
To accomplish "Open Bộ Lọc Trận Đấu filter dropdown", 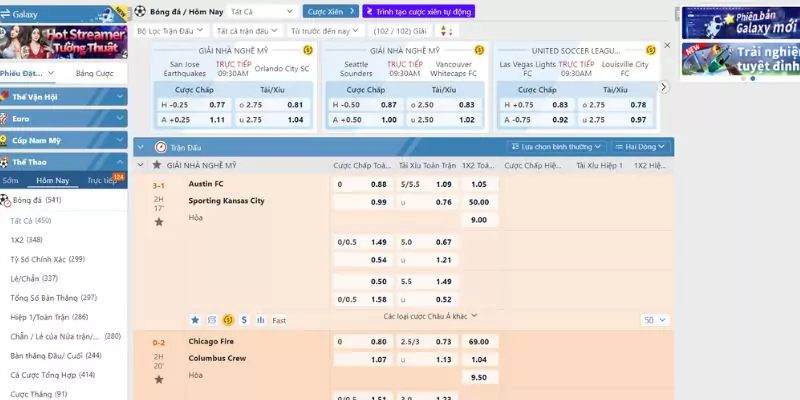I will point(170,31).
